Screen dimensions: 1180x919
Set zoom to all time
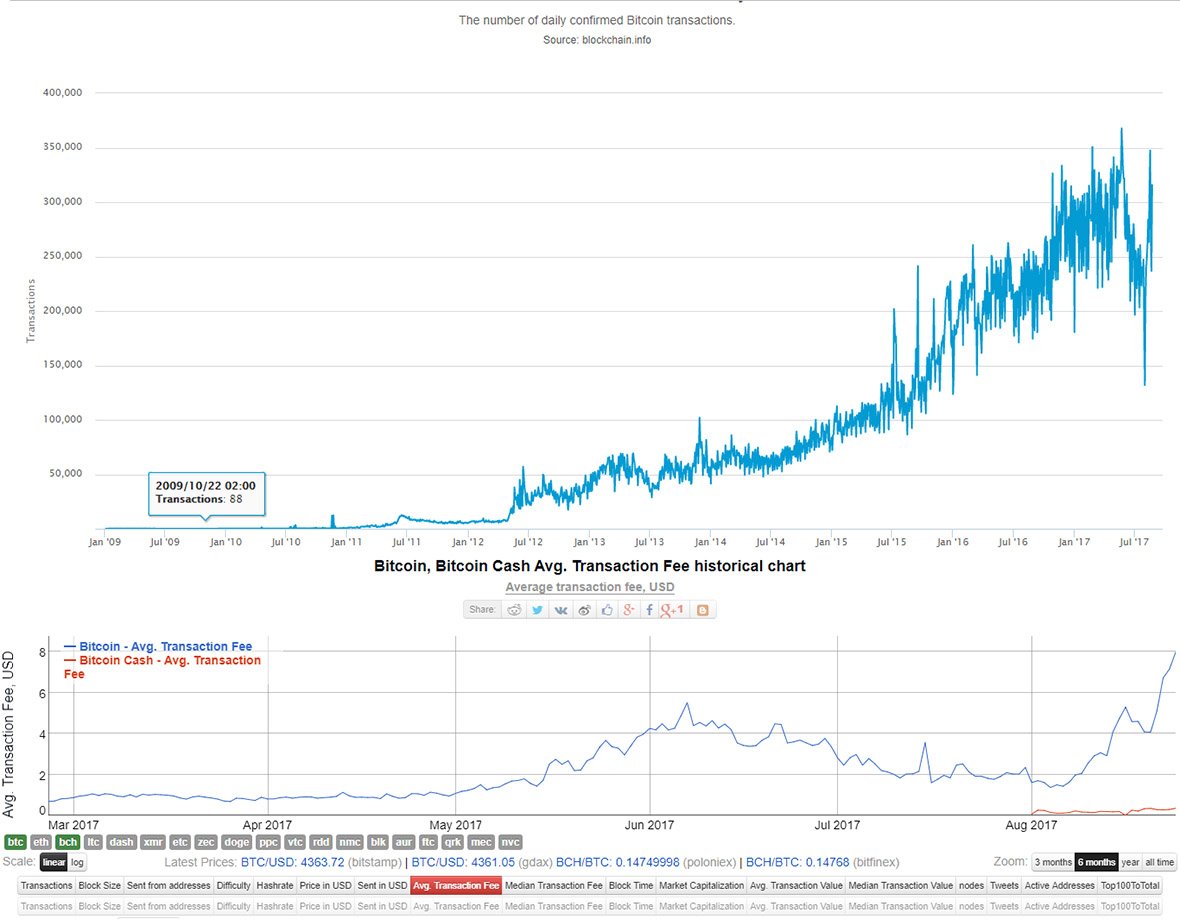click(1160, 863)
